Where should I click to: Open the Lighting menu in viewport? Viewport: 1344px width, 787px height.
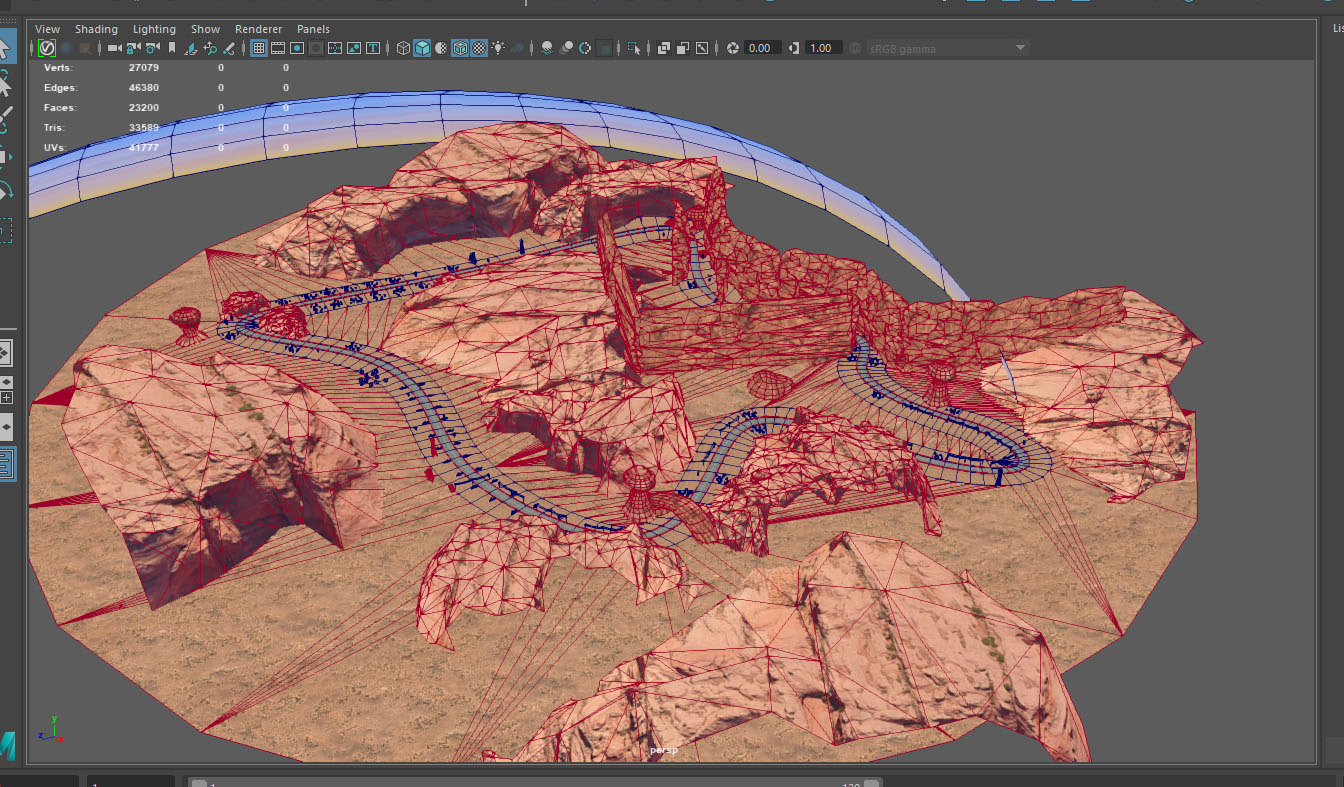click(x=154, y=29)
